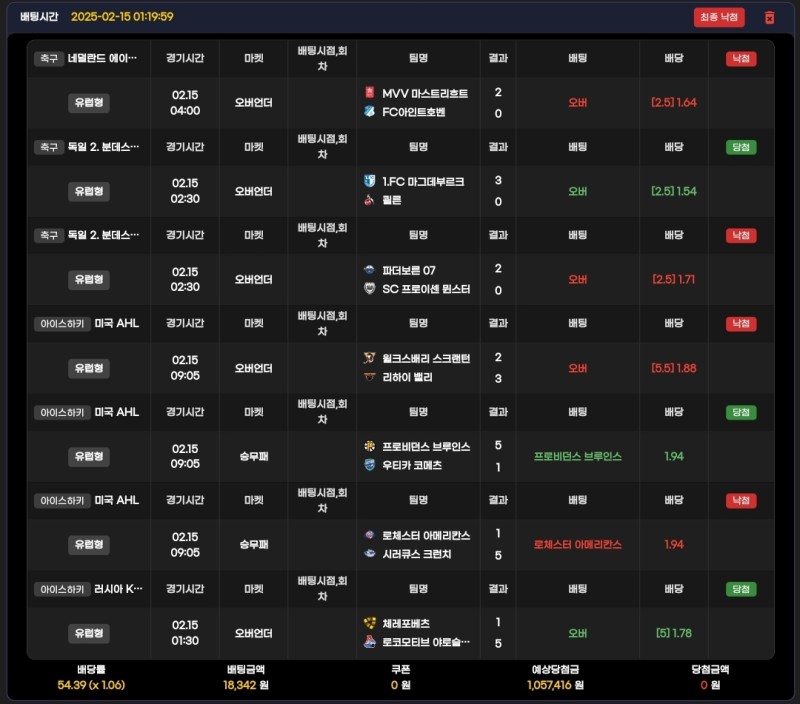Select the 1.FC 마그데부르크 team crest
The height and width of the screenshot is (704, 800).
coord(370,181)
